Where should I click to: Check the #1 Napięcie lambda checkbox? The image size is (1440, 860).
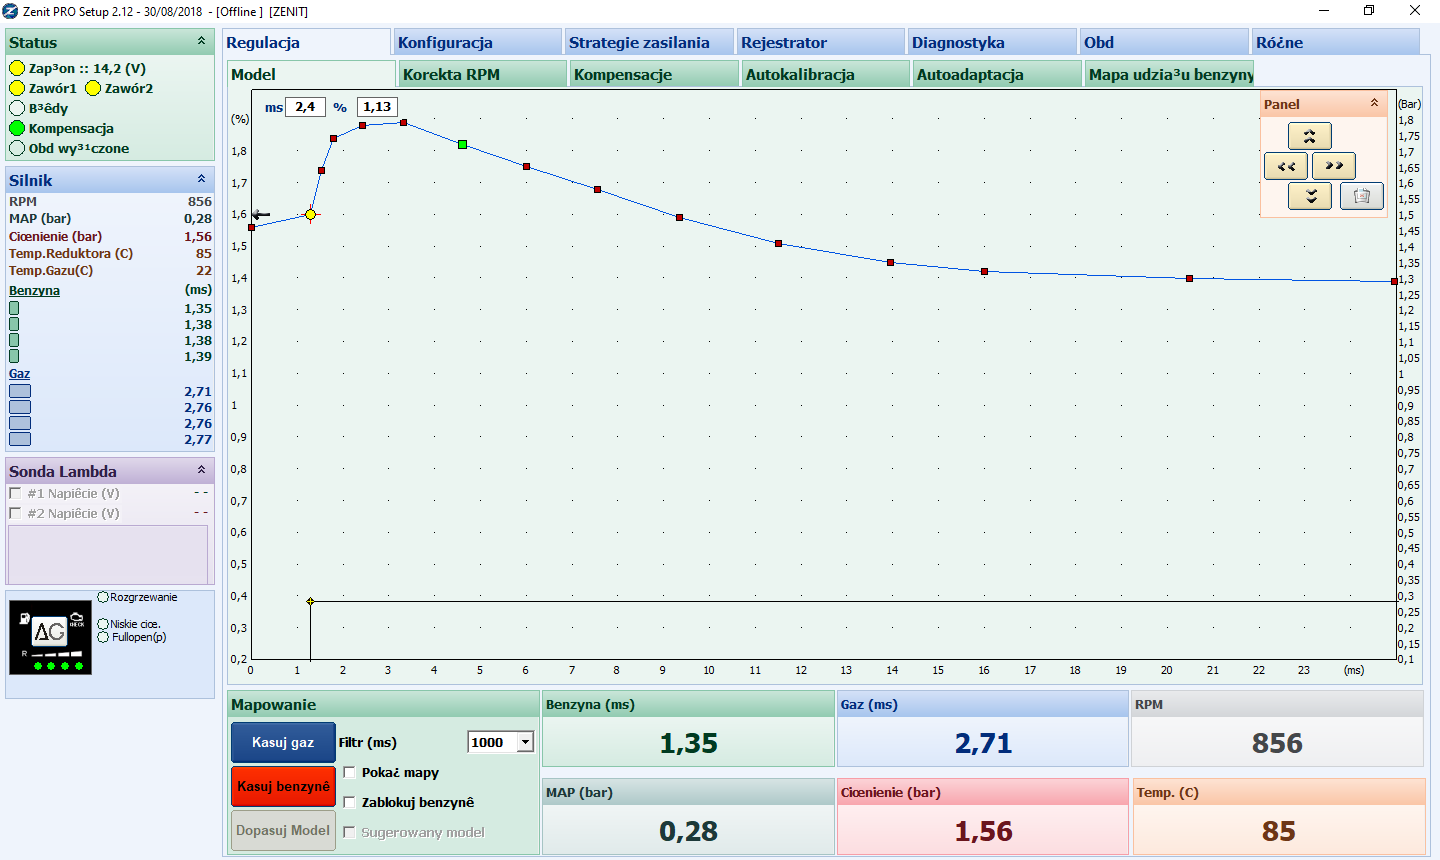[15, 493]
